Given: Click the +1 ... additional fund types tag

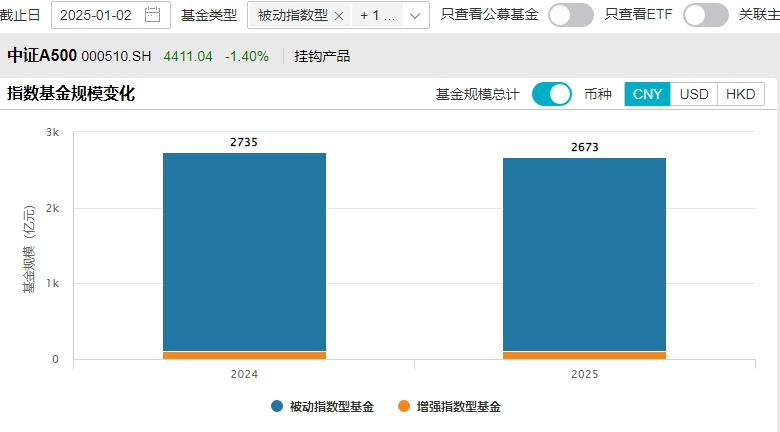Looking at the screenshot, I should pyautogui.click(x=378, y=16).
